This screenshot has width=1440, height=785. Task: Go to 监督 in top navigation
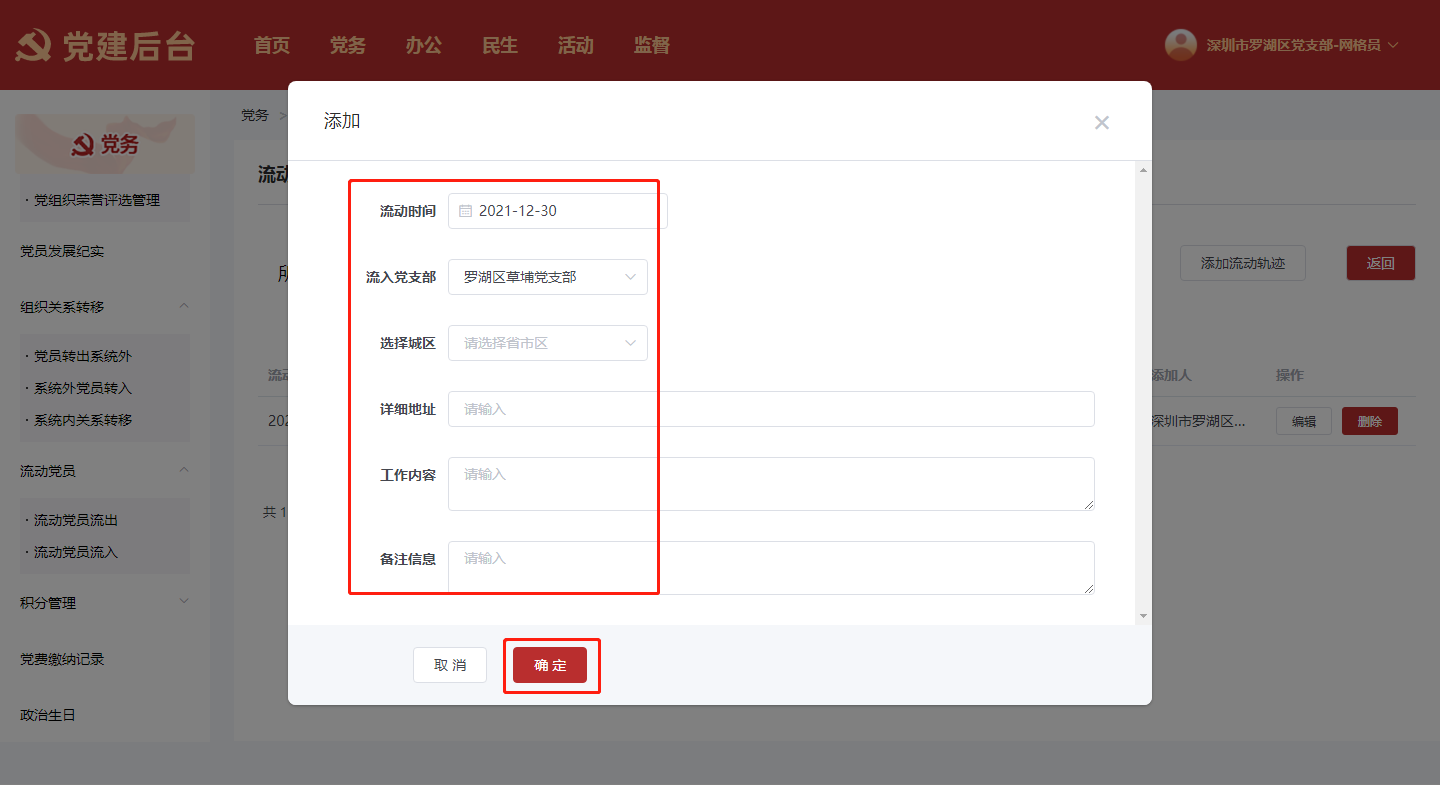pos(651,45)
